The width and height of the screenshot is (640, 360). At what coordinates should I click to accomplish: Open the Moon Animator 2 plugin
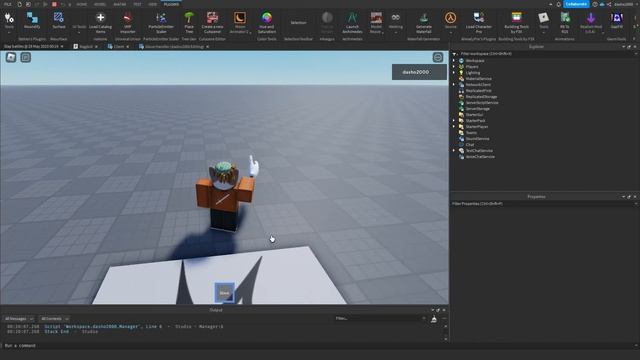point(240,22)
